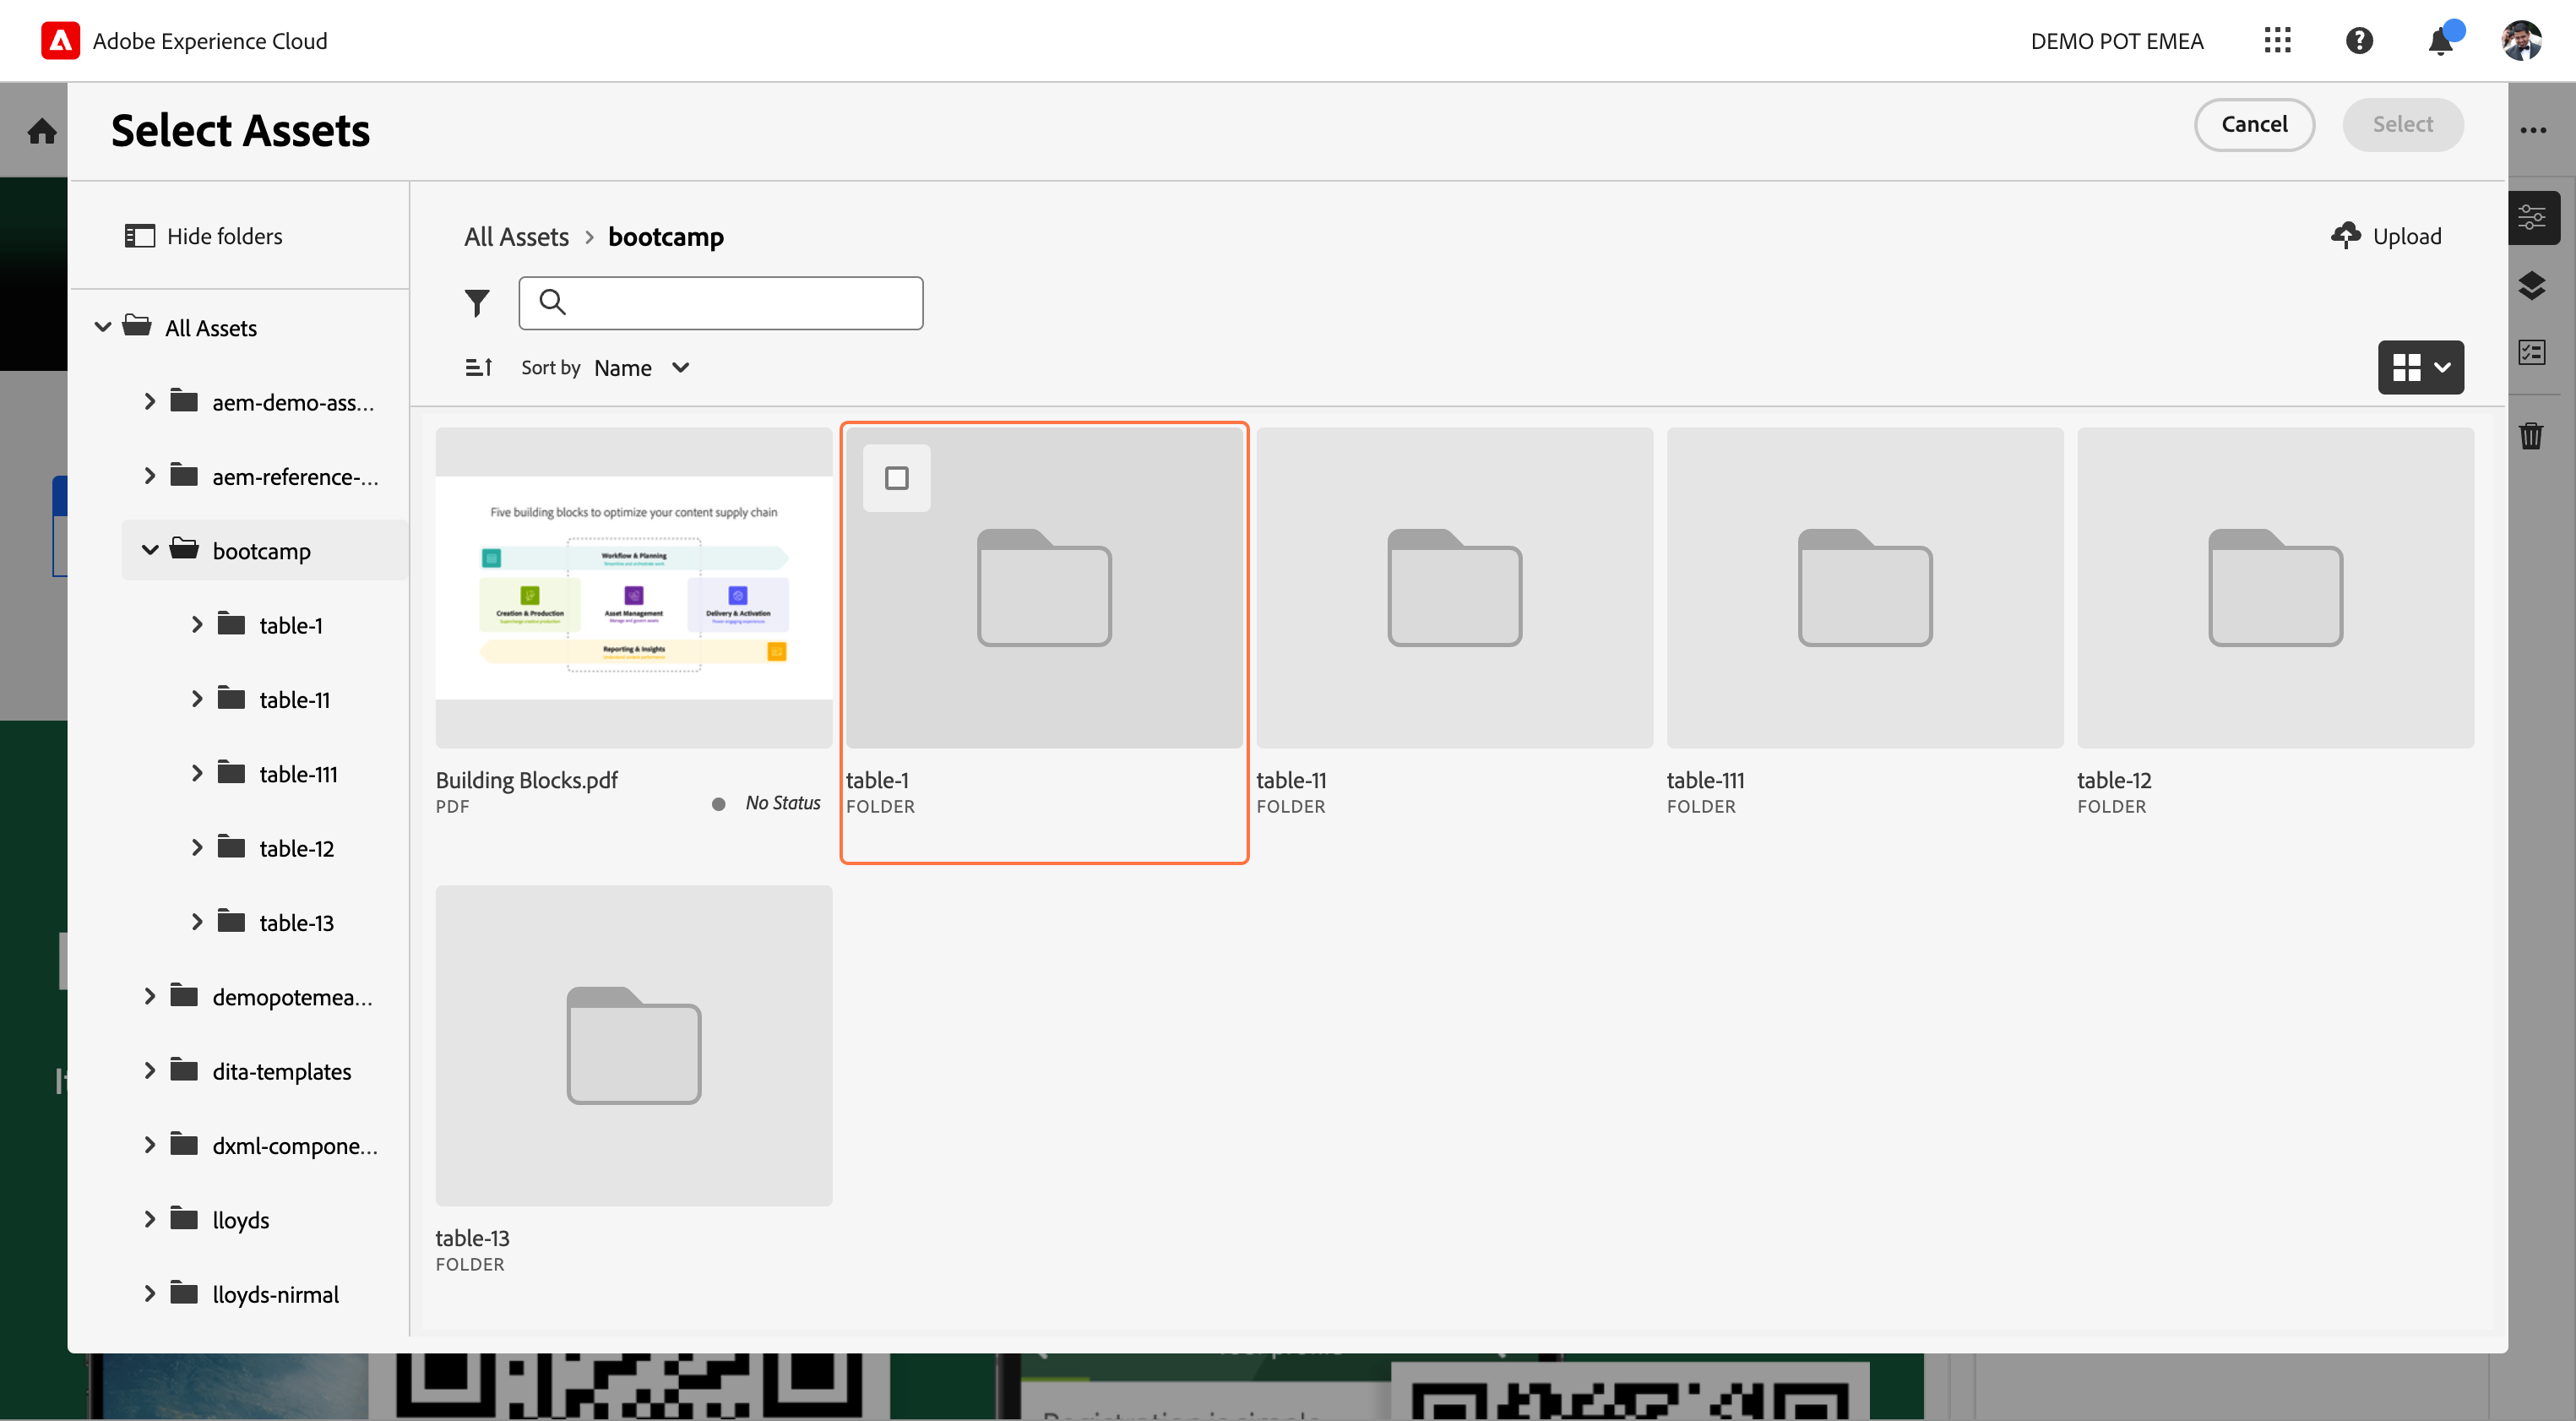The height and width of the screenshot is (1421, 2576).
Task: Open the table-13 folder card
Action: [x=633, y=1046]
